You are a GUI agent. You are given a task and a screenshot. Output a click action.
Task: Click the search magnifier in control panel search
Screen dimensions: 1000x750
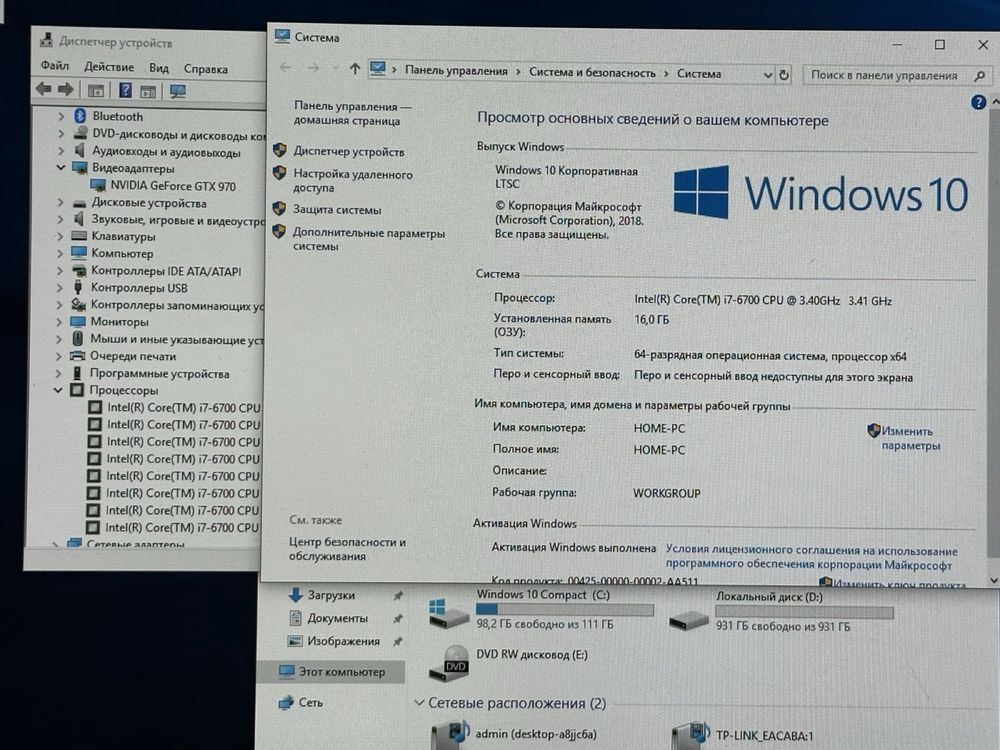[980, 76]
